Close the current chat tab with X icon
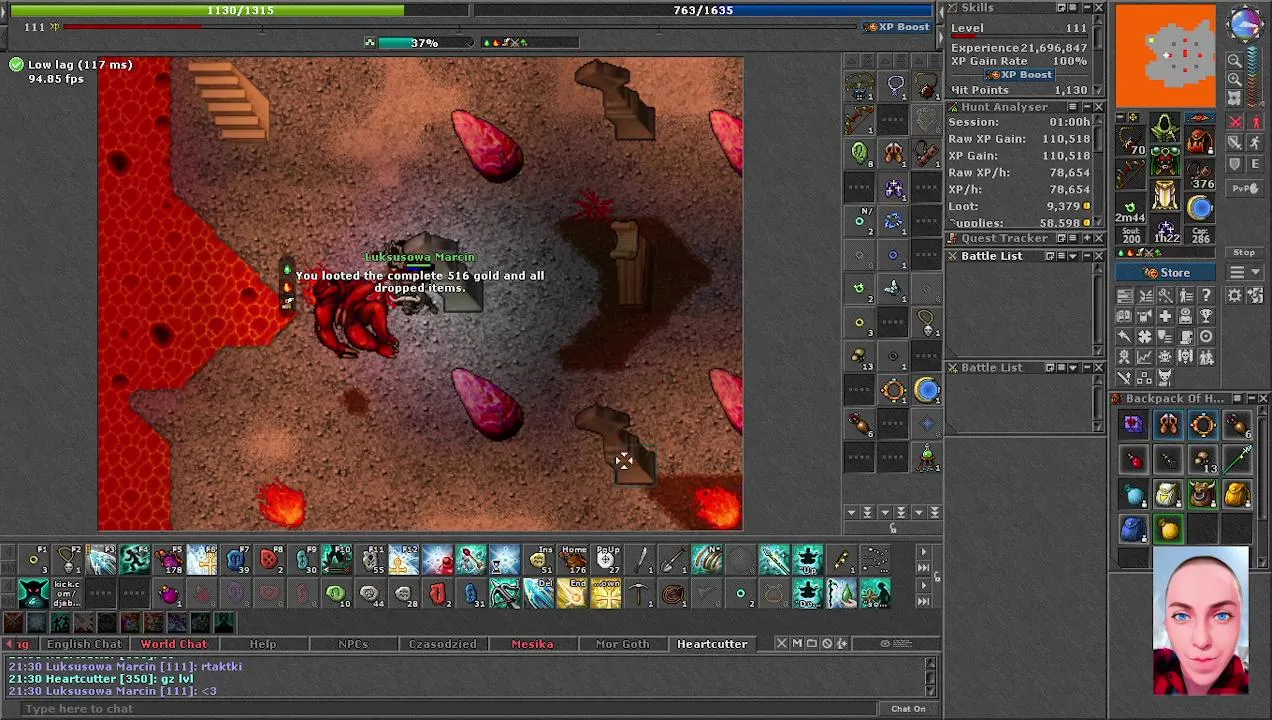 pos(782,644)
